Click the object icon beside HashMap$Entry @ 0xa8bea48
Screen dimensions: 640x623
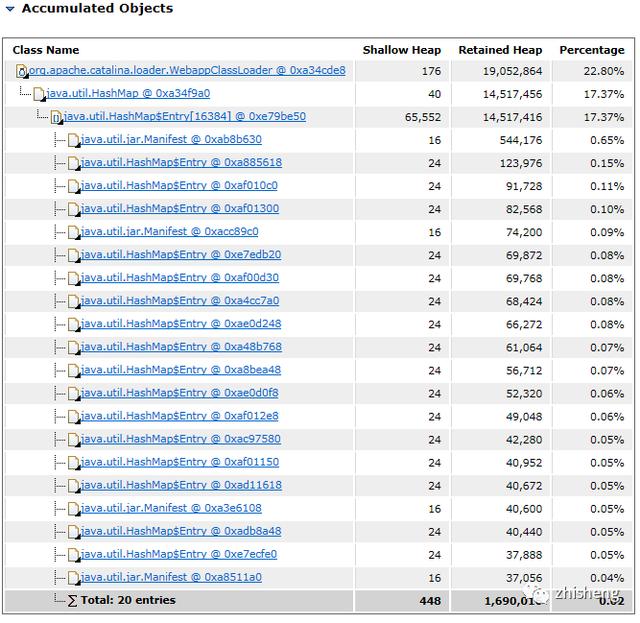point(74,371)
